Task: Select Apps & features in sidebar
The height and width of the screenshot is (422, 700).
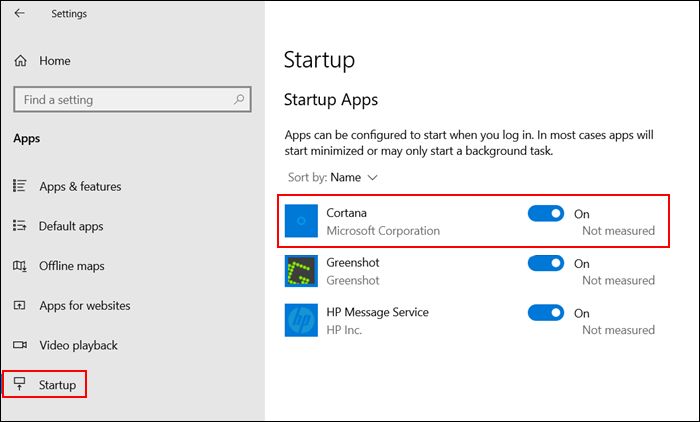Action: (x=80, y=186)
